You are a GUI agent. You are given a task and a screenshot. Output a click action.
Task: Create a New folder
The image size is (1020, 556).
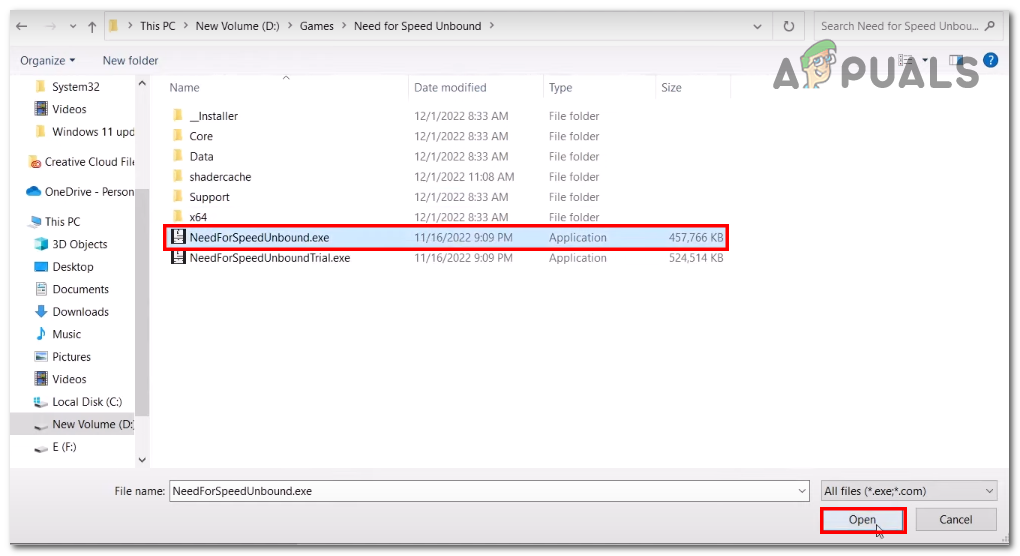[x=130, y=60]
